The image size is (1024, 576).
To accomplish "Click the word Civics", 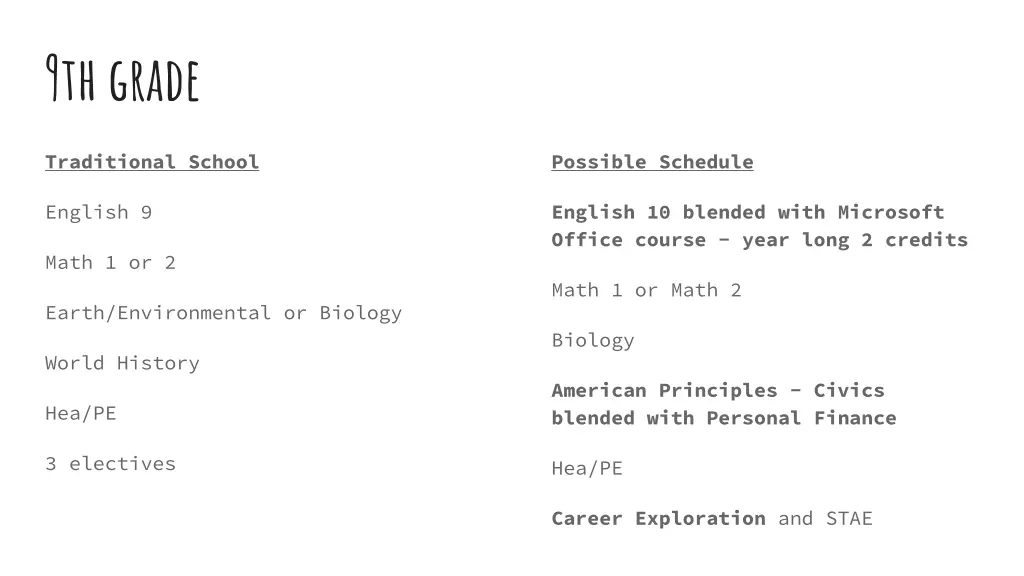I will coord(849,391).
